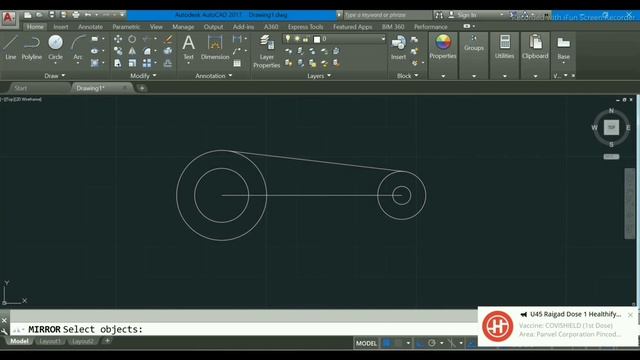Open the layer selection dropdown

click(x=383, y=39)
